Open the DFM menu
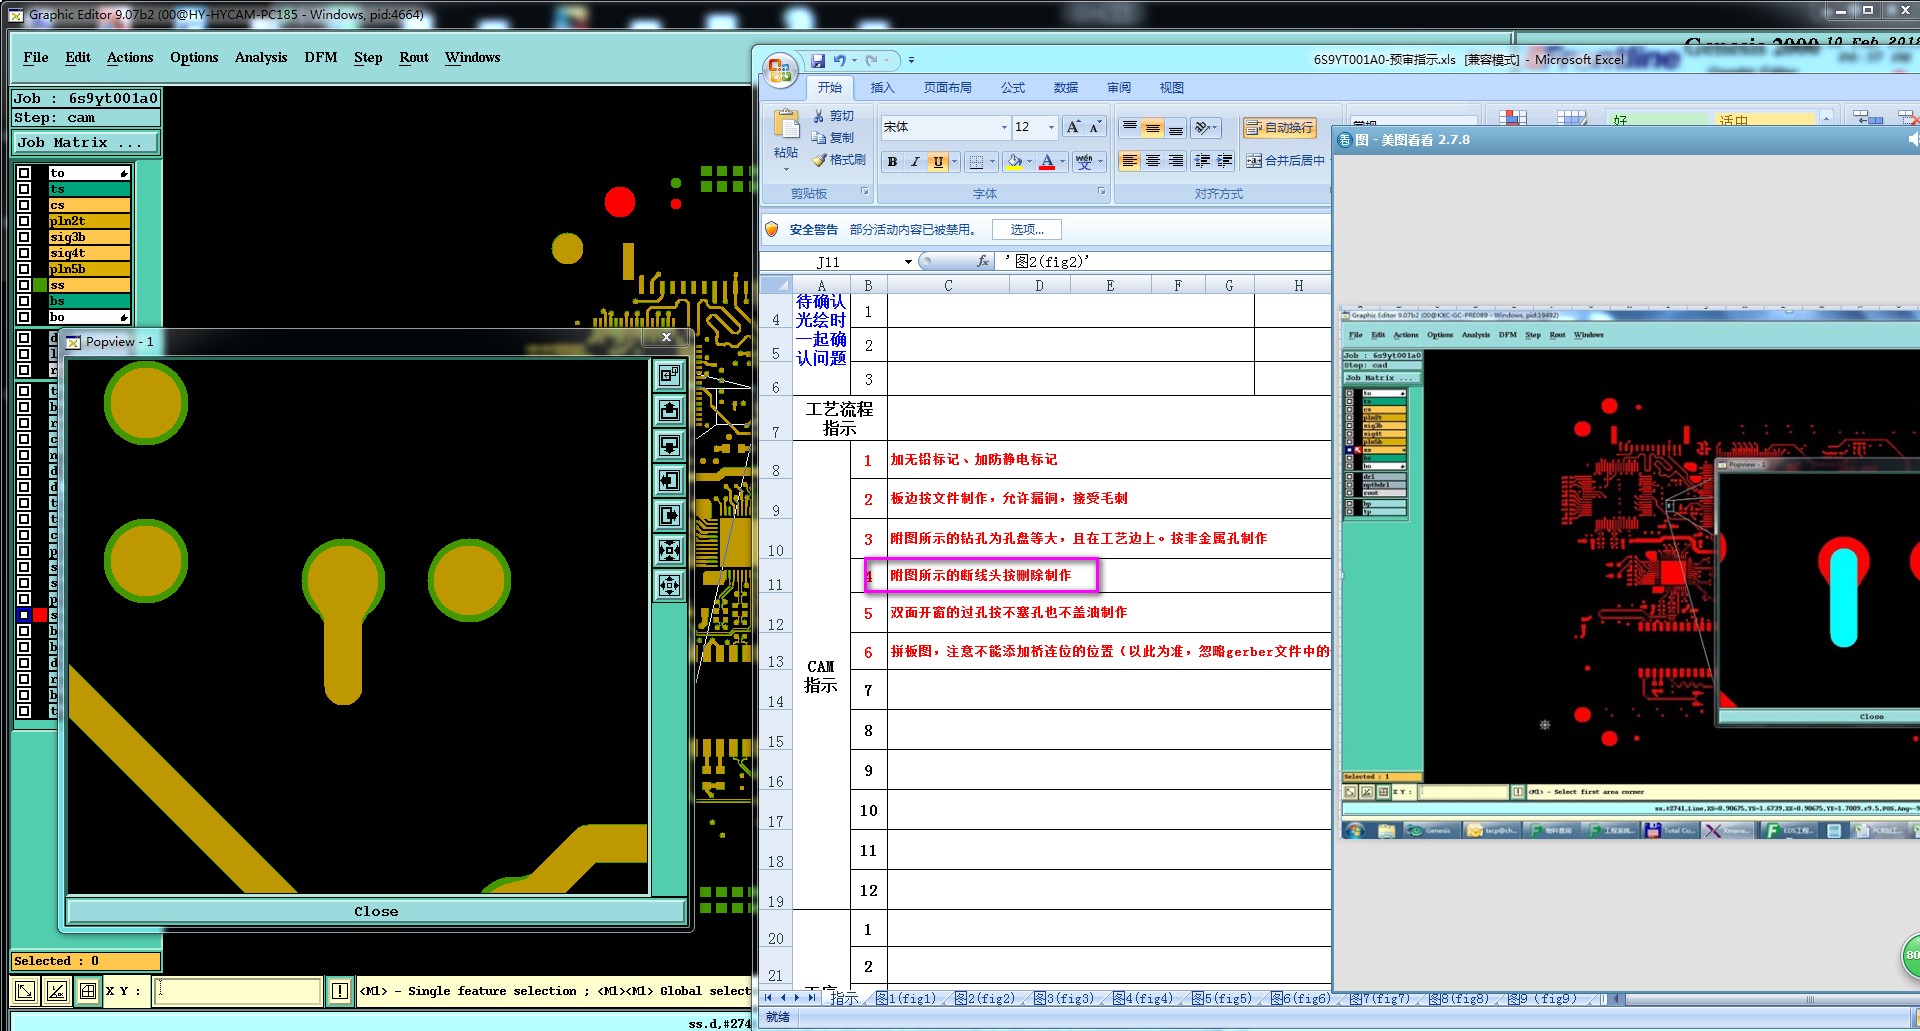Screen dimensions: 1920x1031 click(x=320, y=58)
